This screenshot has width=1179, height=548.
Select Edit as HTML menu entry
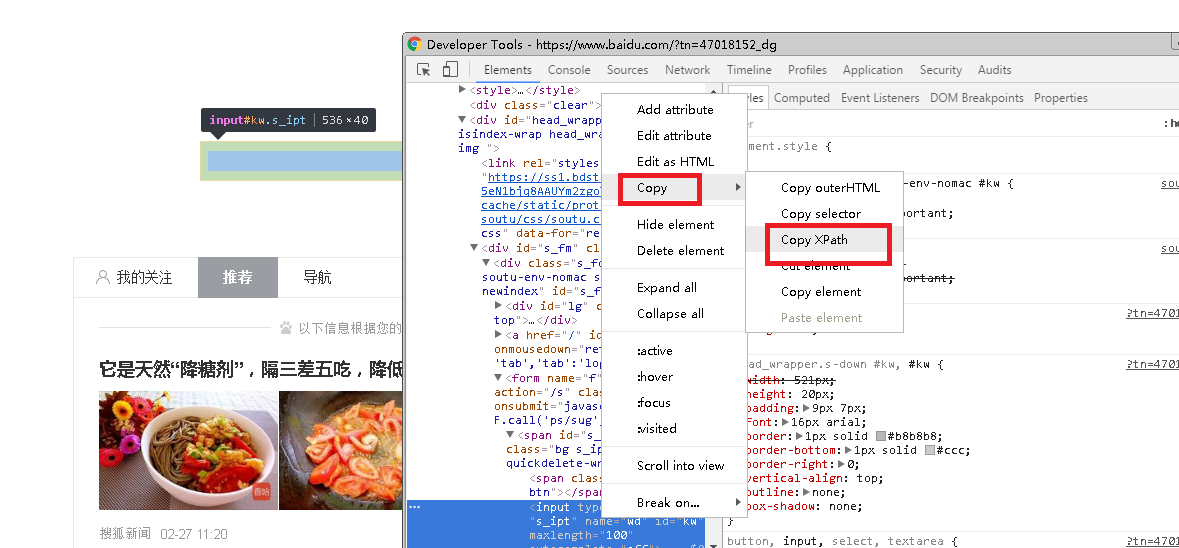click(x=674, y=162)
